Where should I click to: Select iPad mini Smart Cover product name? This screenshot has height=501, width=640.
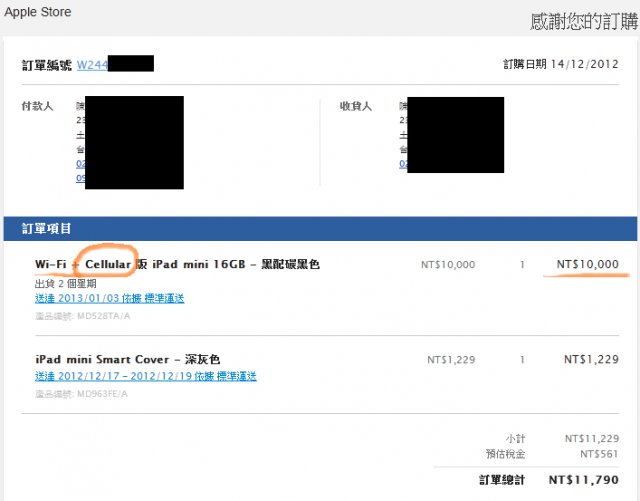pos(127,359)
